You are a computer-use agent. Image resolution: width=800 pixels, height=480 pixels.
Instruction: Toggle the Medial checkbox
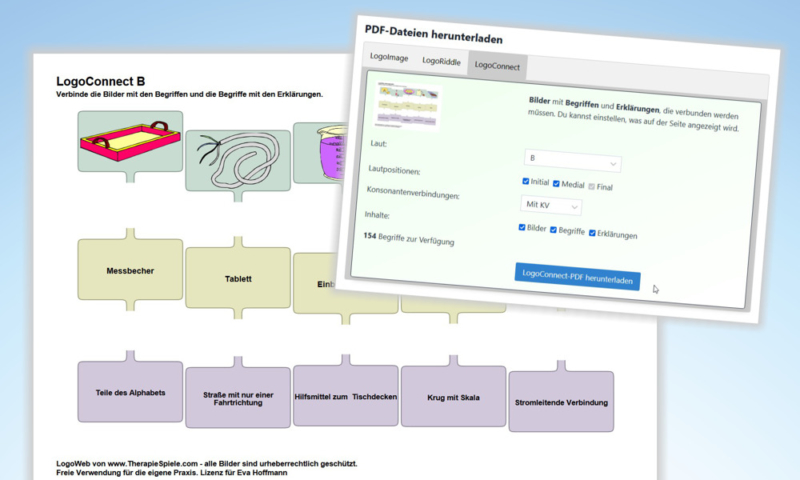[x=557, y=183]
